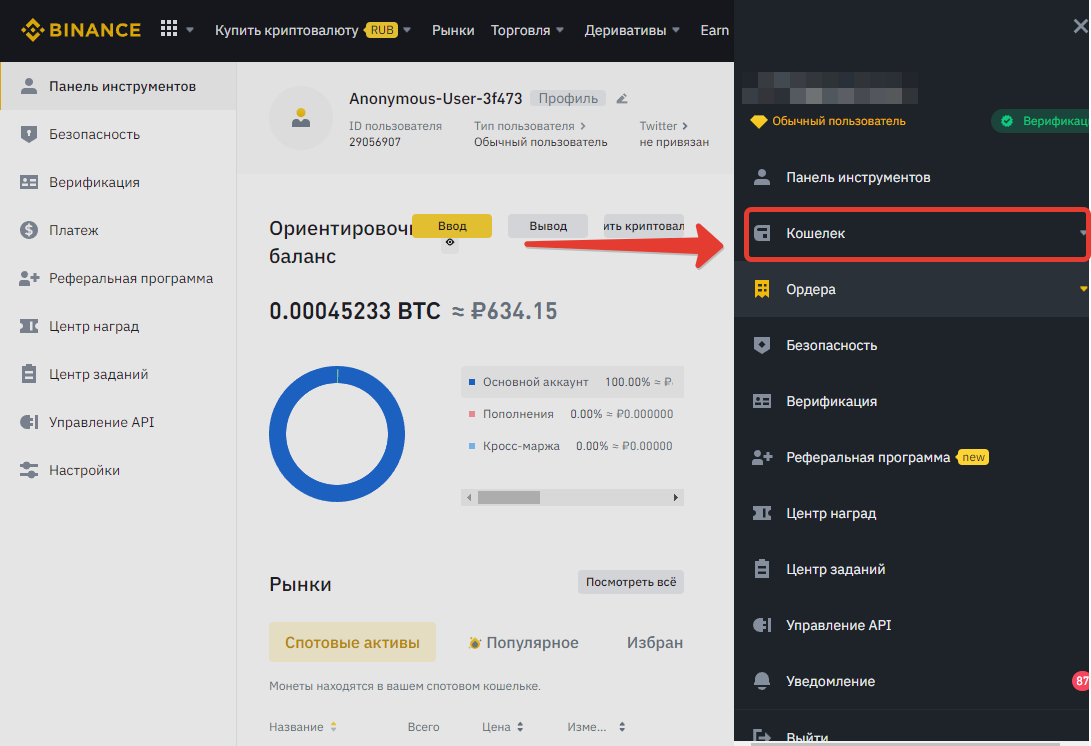Click the ID card icon in dark side panel

click(x=762, y=402)
